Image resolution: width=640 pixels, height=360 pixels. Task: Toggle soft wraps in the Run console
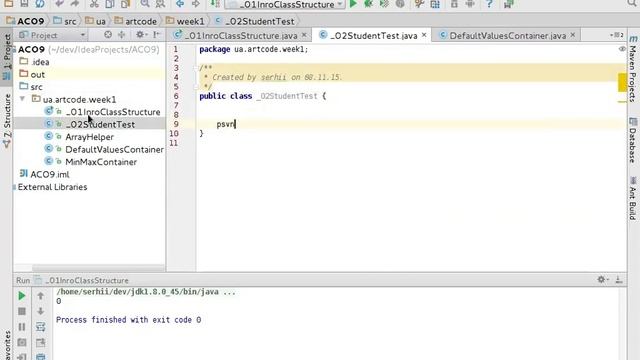[x=40, y=327]
